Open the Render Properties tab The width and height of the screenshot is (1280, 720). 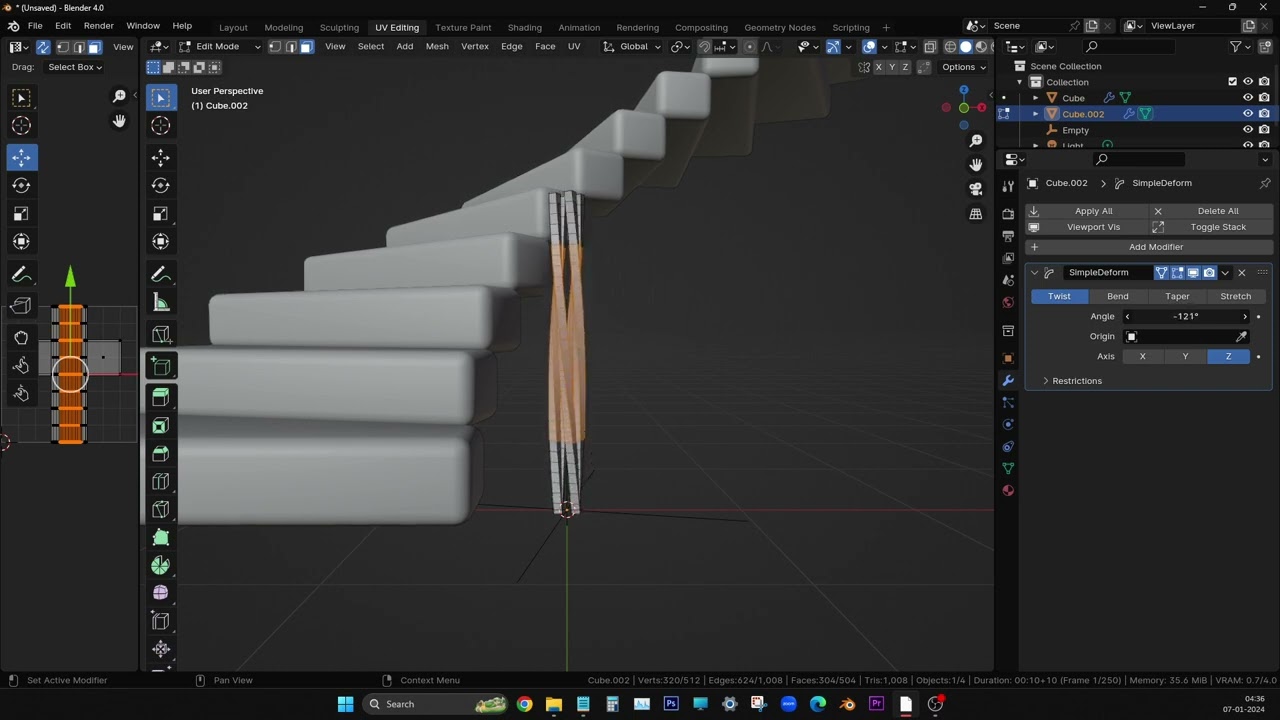[1008, 213]
